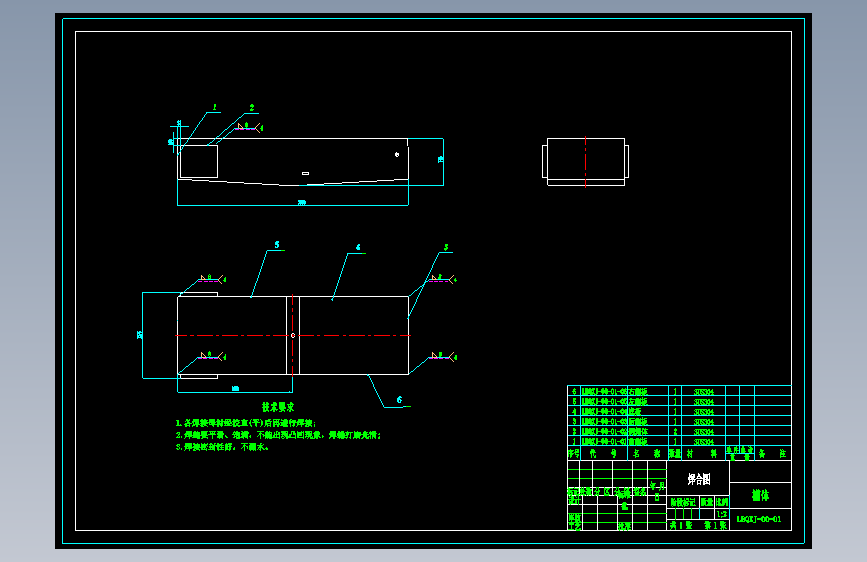Viewport: 867px width, 562px height.
Task: Click technical requirement line 2 text
Action: pyautogui.click(x=278, y=435)
